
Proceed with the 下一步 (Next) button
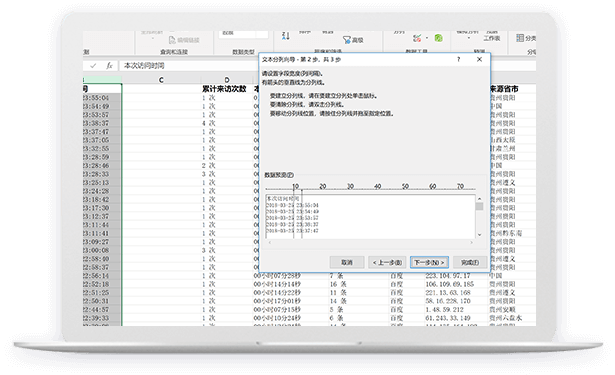(429, 262)
